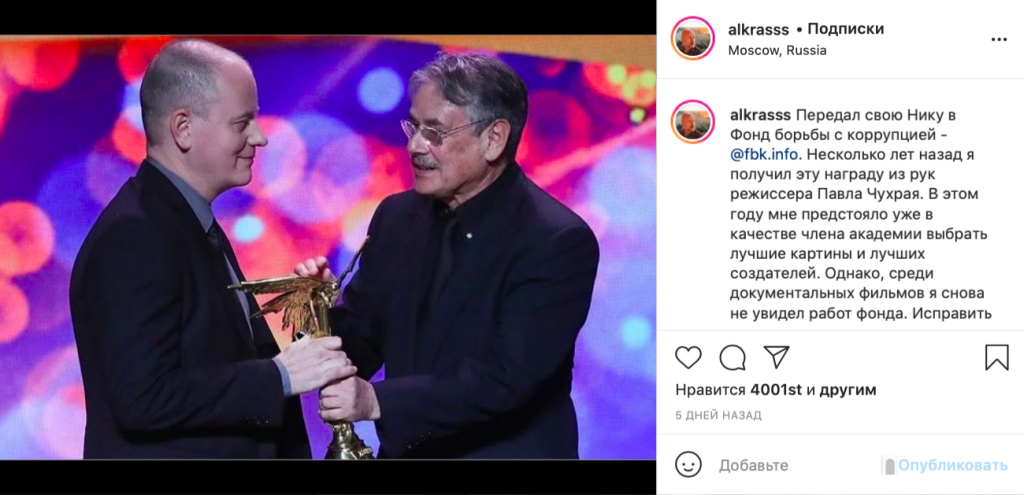Open the three-dot more options menu
Screen dimensions: 1024x495
pyautogui.click(x=999, y=40)
